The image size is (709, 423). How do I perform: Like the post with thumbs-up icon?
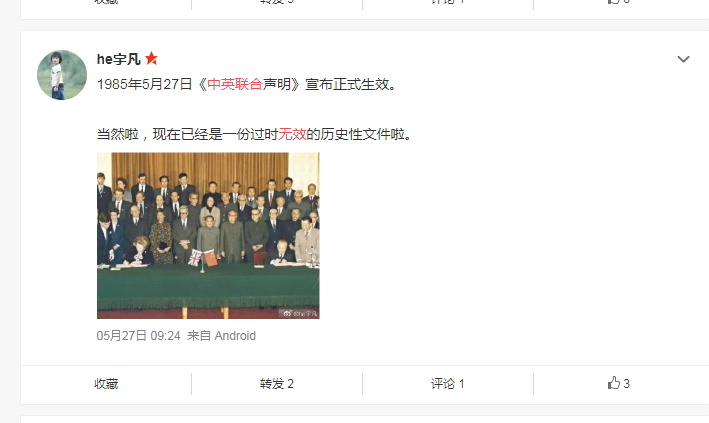coord(614,383)
